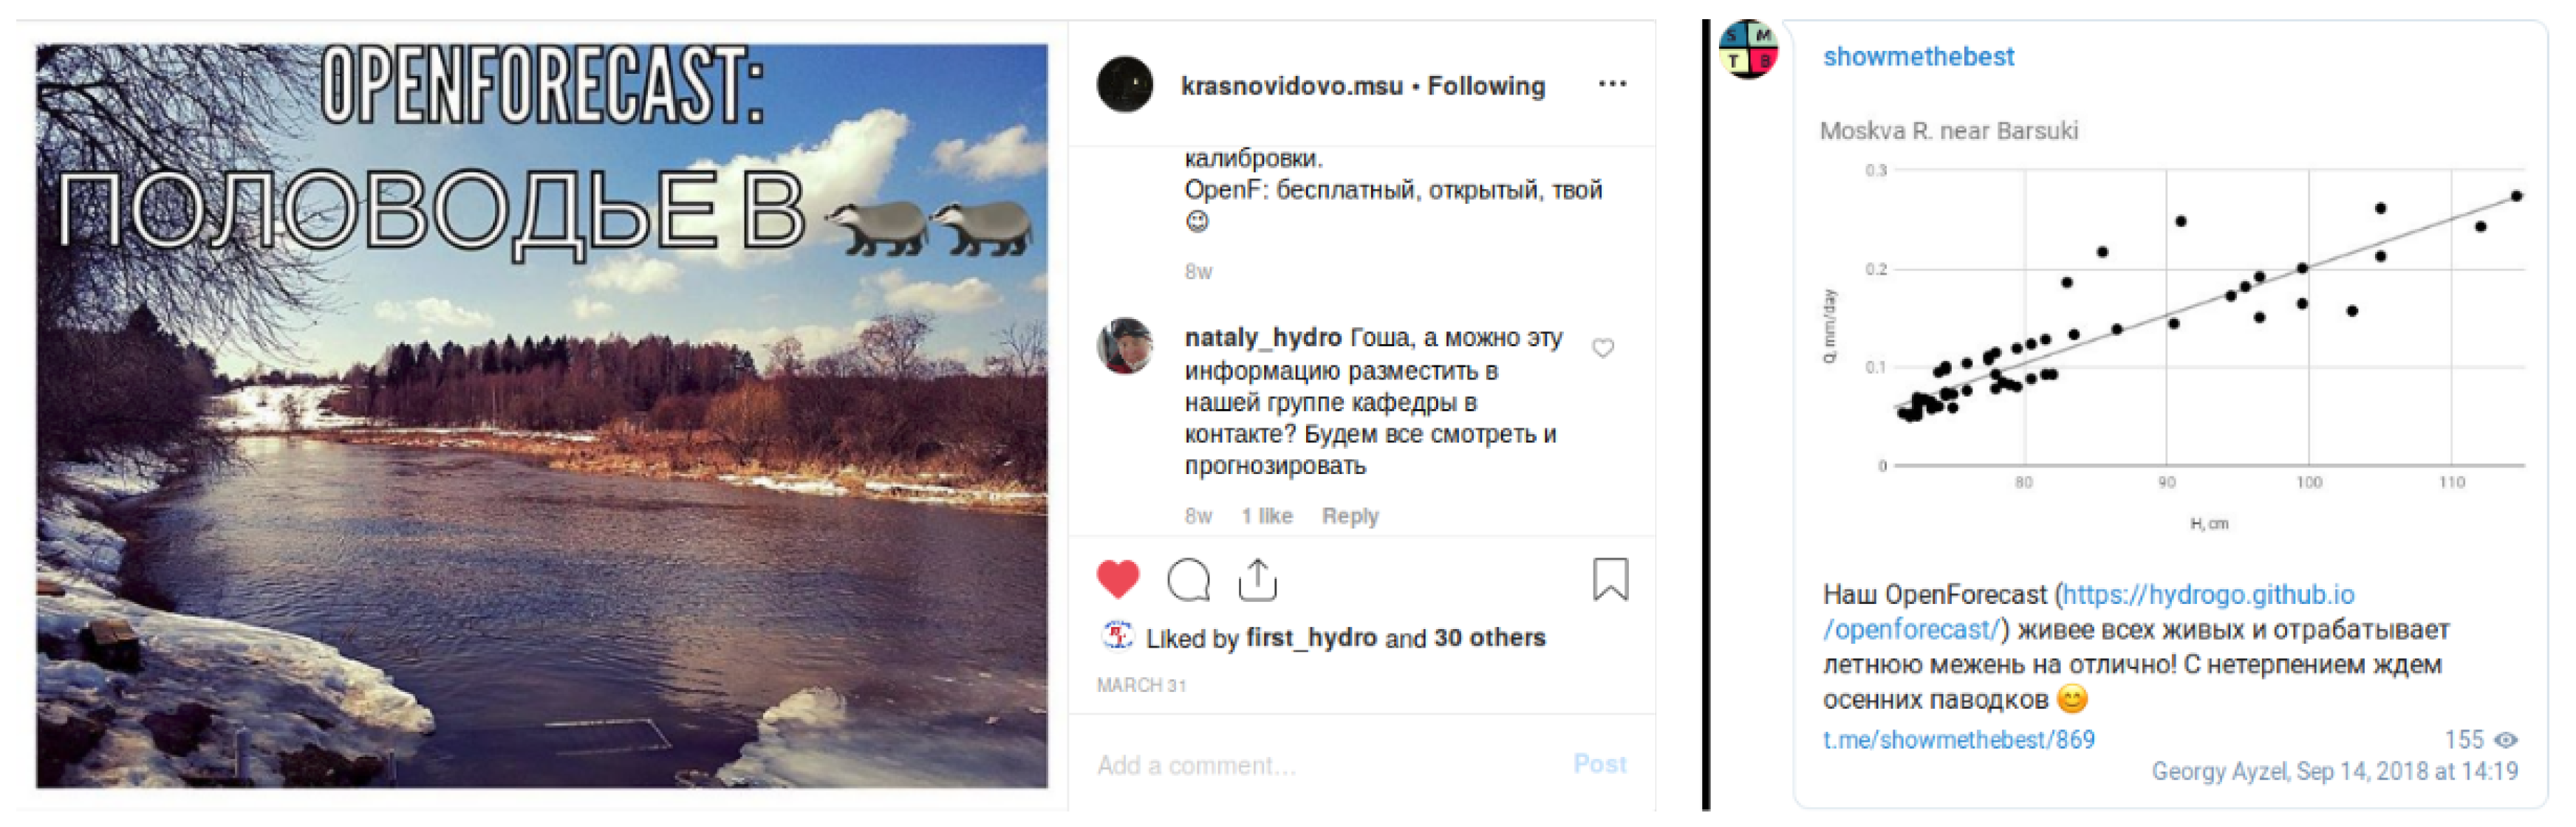
Task: Open the comment bubble icon
Action: tap(1188, 579)
